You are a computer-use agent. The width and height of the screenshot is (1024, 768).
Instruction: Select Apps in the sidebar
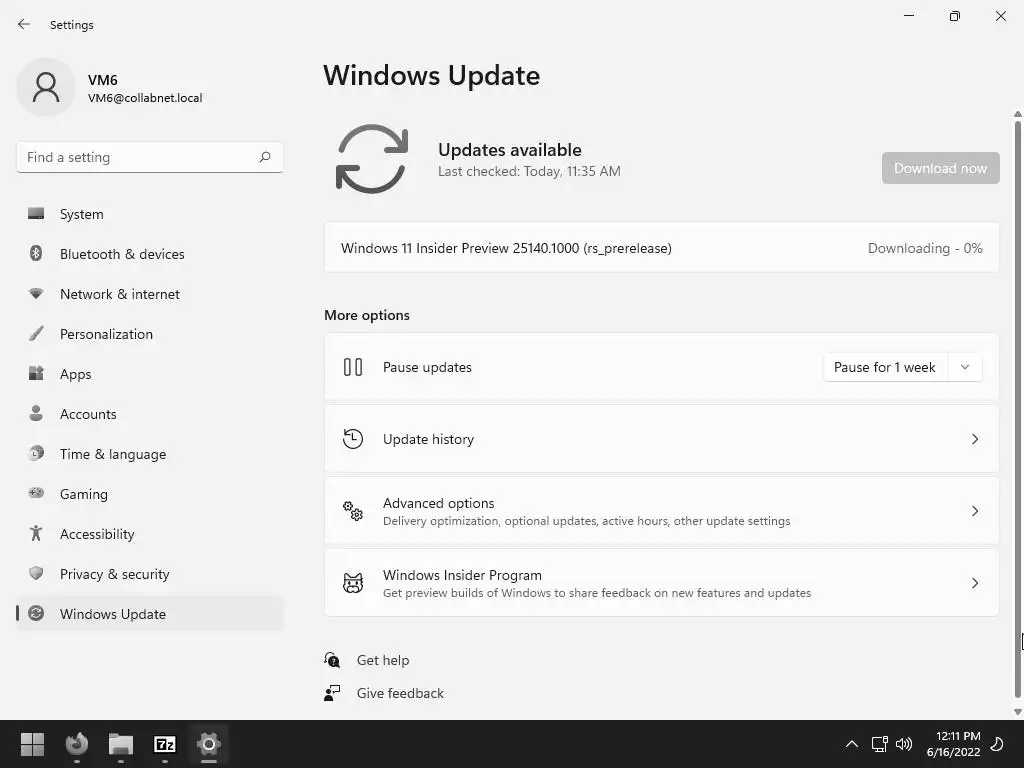point(150,373)
